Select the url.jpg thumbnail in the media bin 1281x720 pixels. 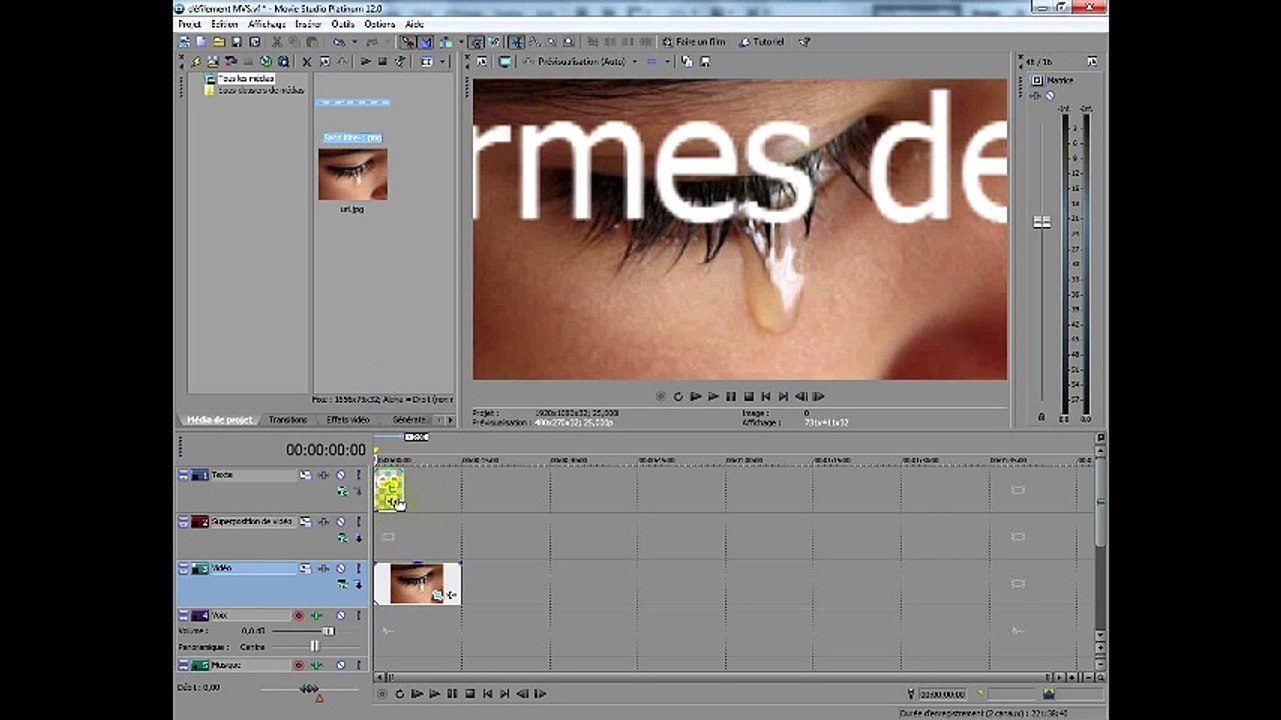(353, 174)
